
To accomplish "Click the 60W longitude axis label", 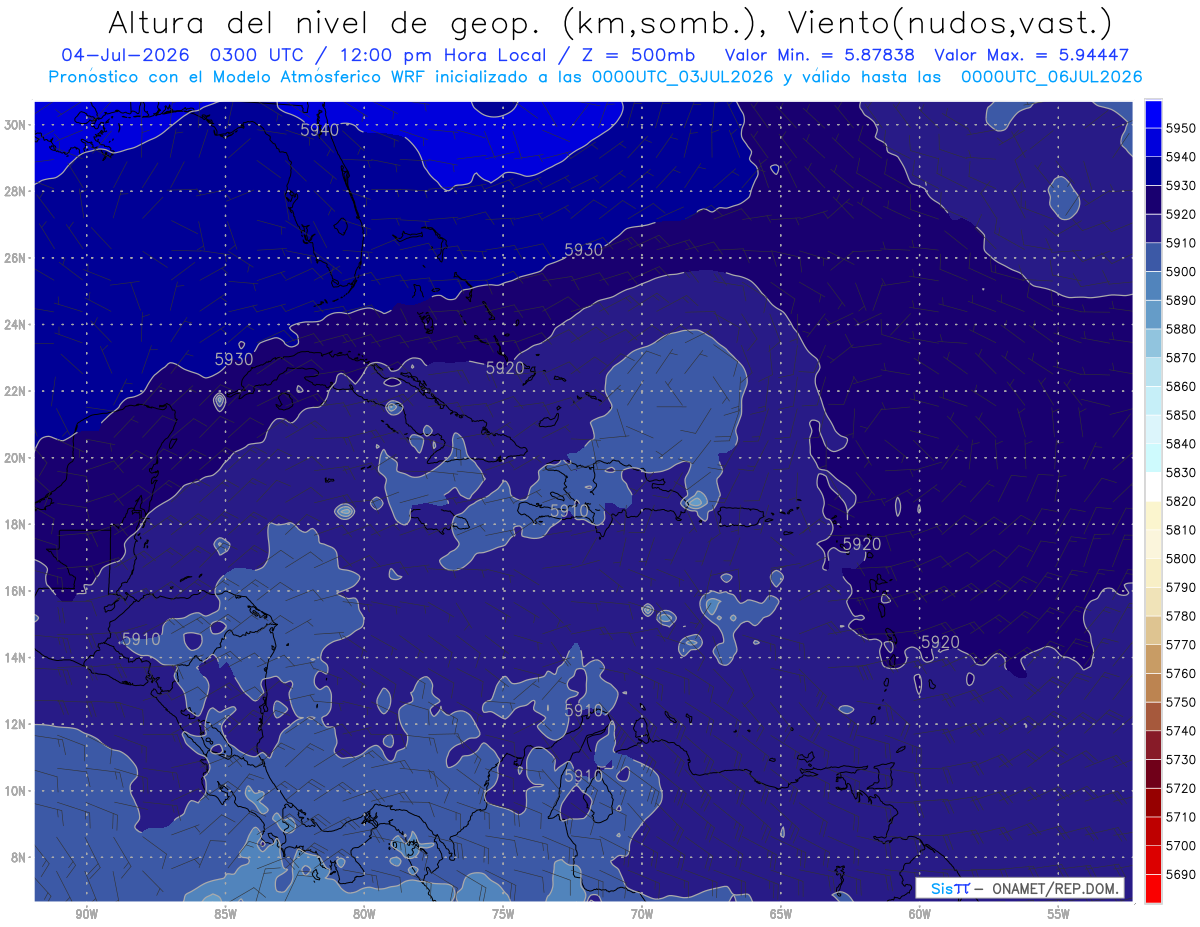I will tap(920, 914).
